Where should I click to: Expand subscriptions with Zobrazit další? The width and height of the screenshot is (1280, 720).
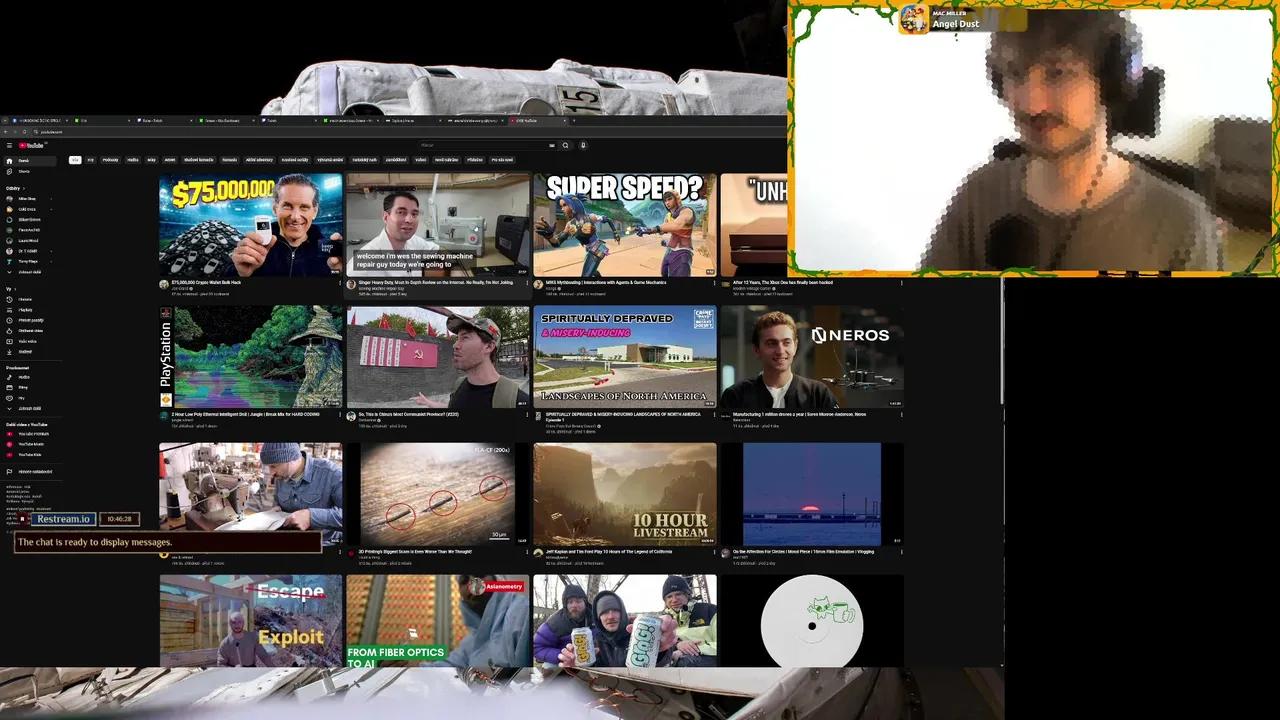pyautogui.click(x=28, y=272)
